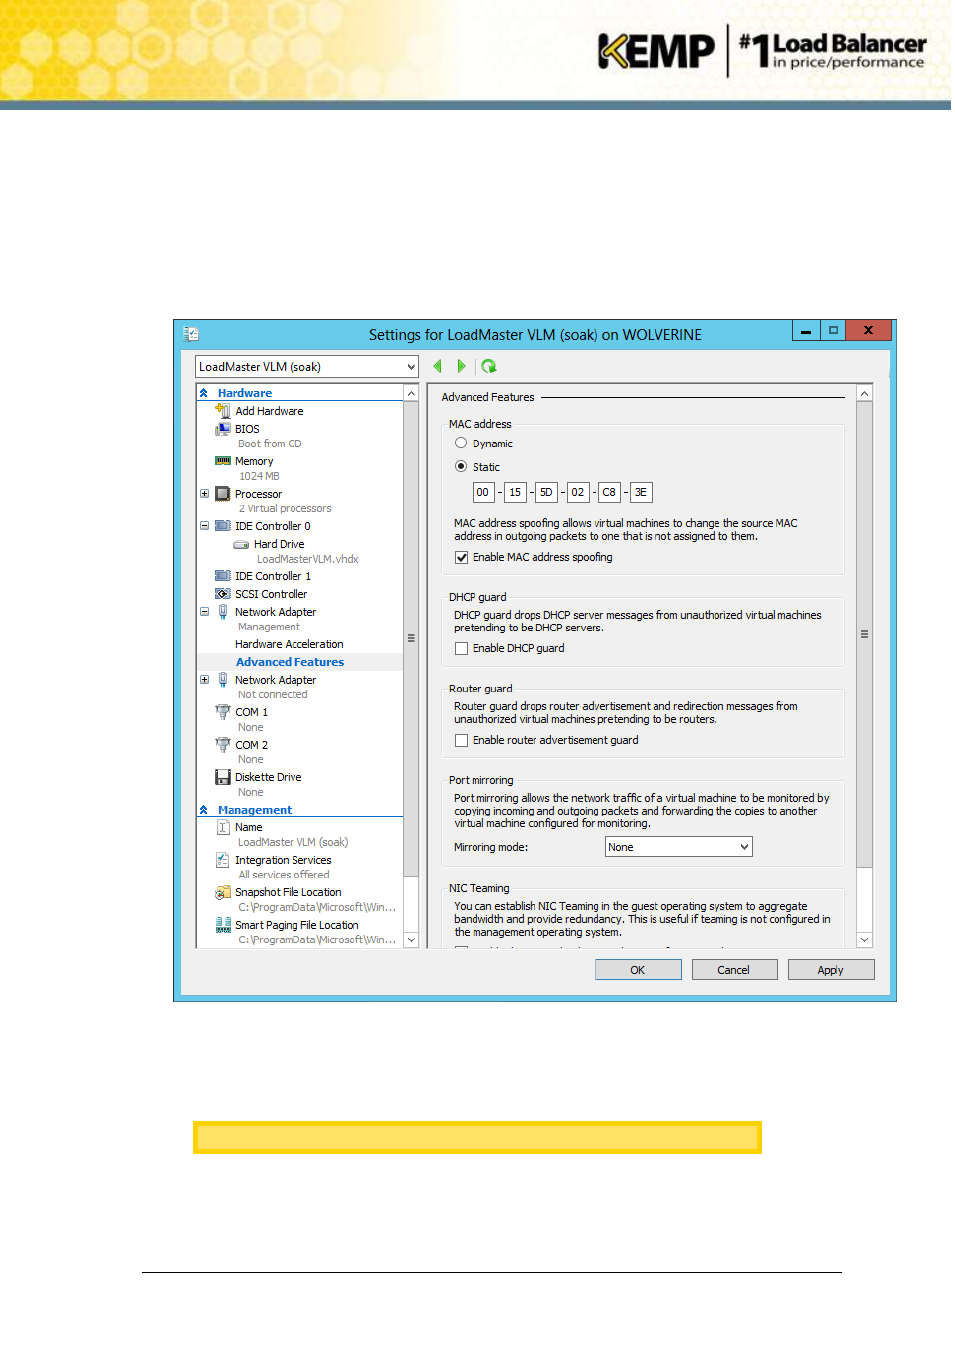Screen dimensions: 955x1350
Task: Click the Management Network Adapter icon
Action: [223, 612]
